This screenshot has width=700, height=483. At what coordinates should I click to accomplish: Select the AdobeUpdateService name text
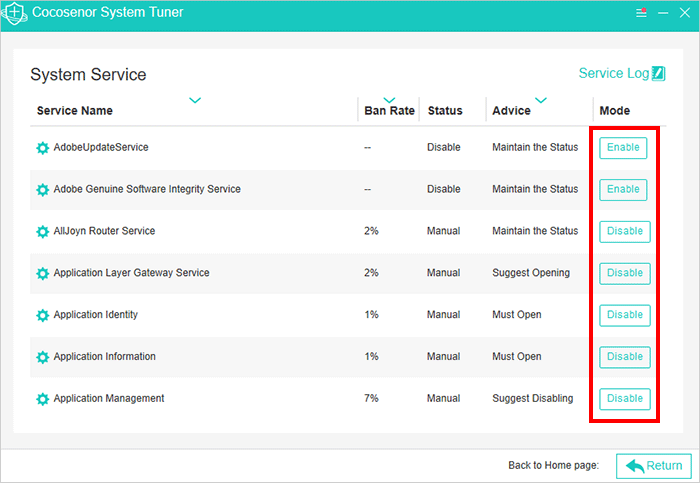coord(101,147)
